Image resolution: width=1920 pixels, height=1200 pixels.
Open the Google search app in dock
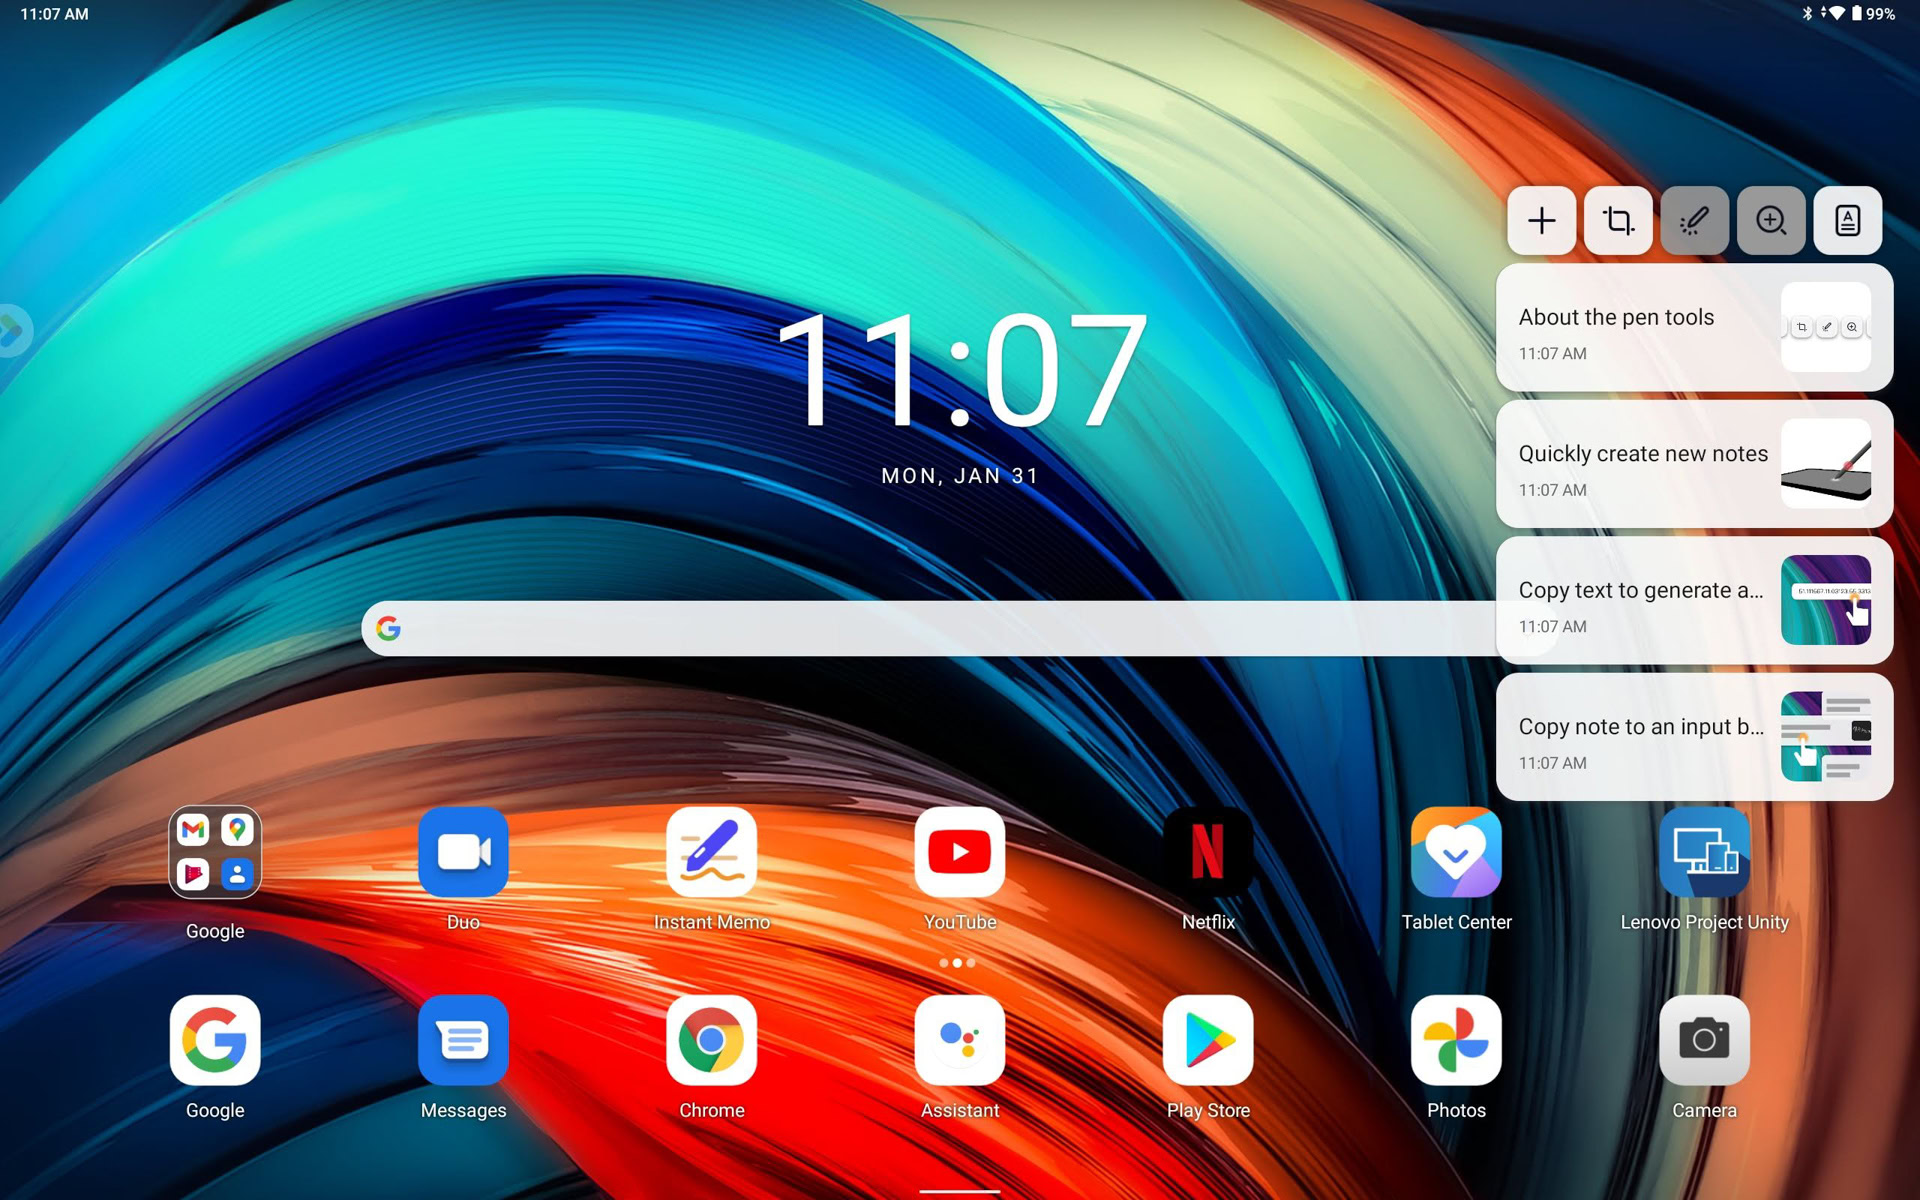(x=215, y=1040)
